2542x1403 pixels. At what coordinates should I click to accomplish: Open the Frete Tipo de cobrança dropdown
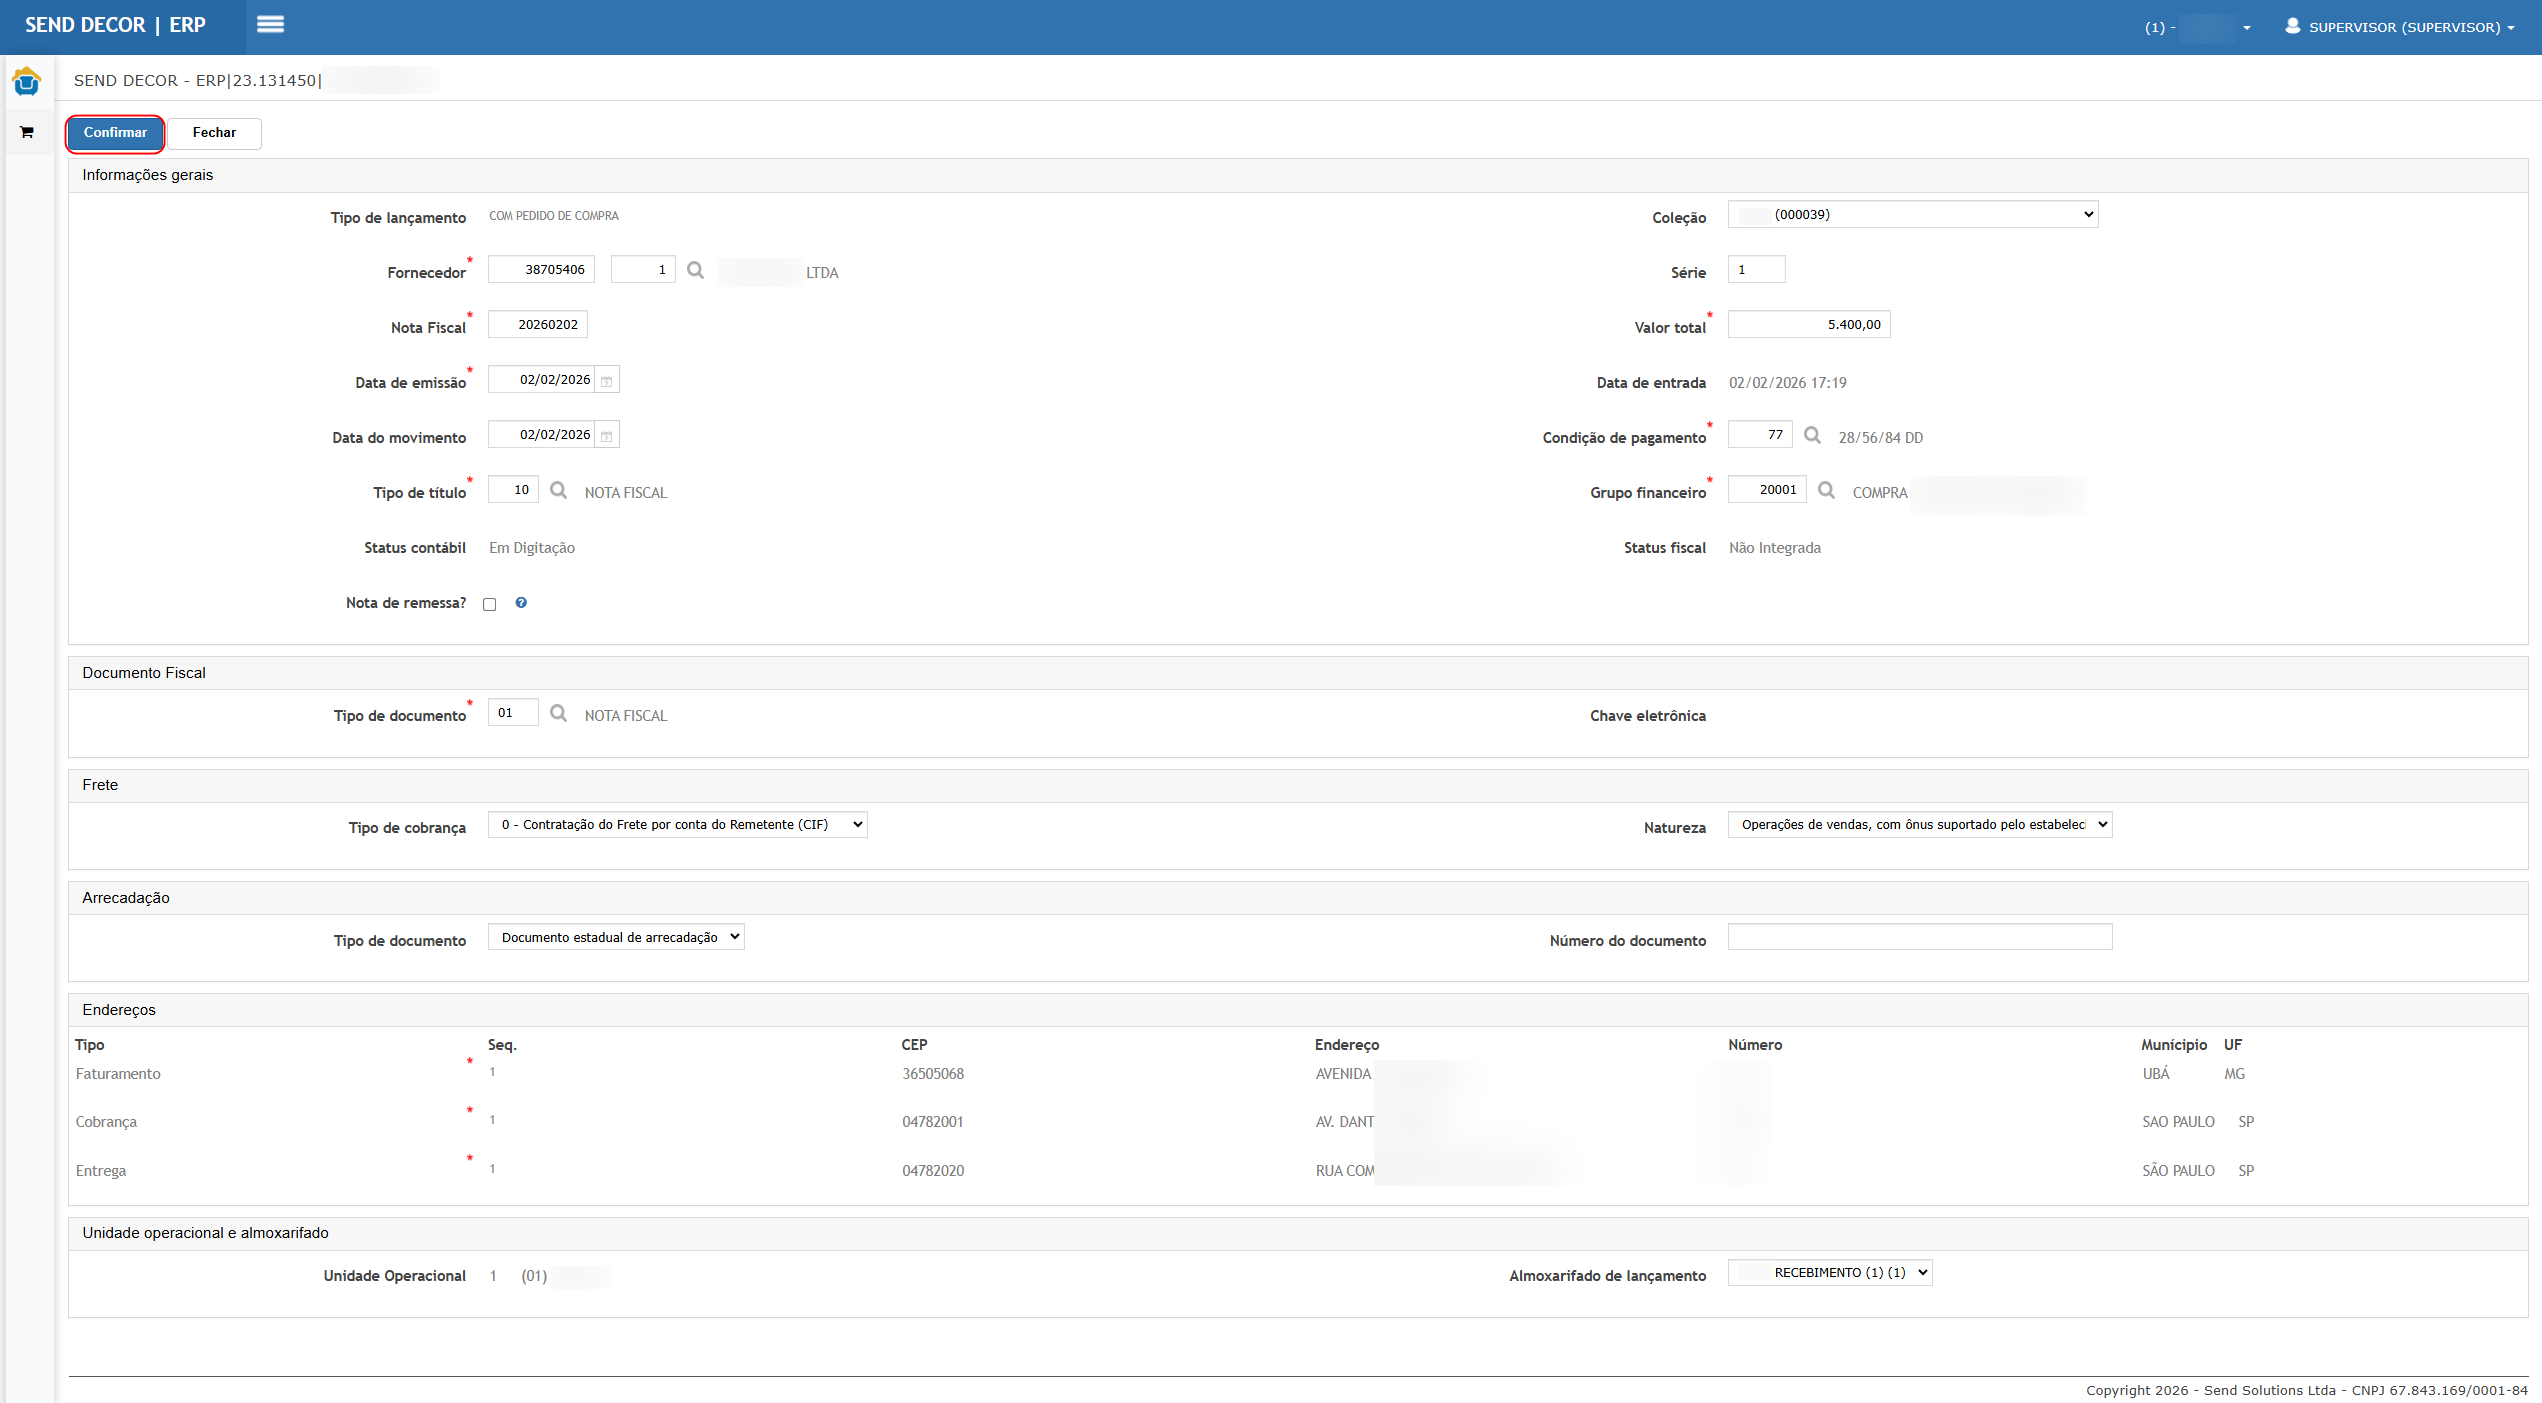(677, 825)
